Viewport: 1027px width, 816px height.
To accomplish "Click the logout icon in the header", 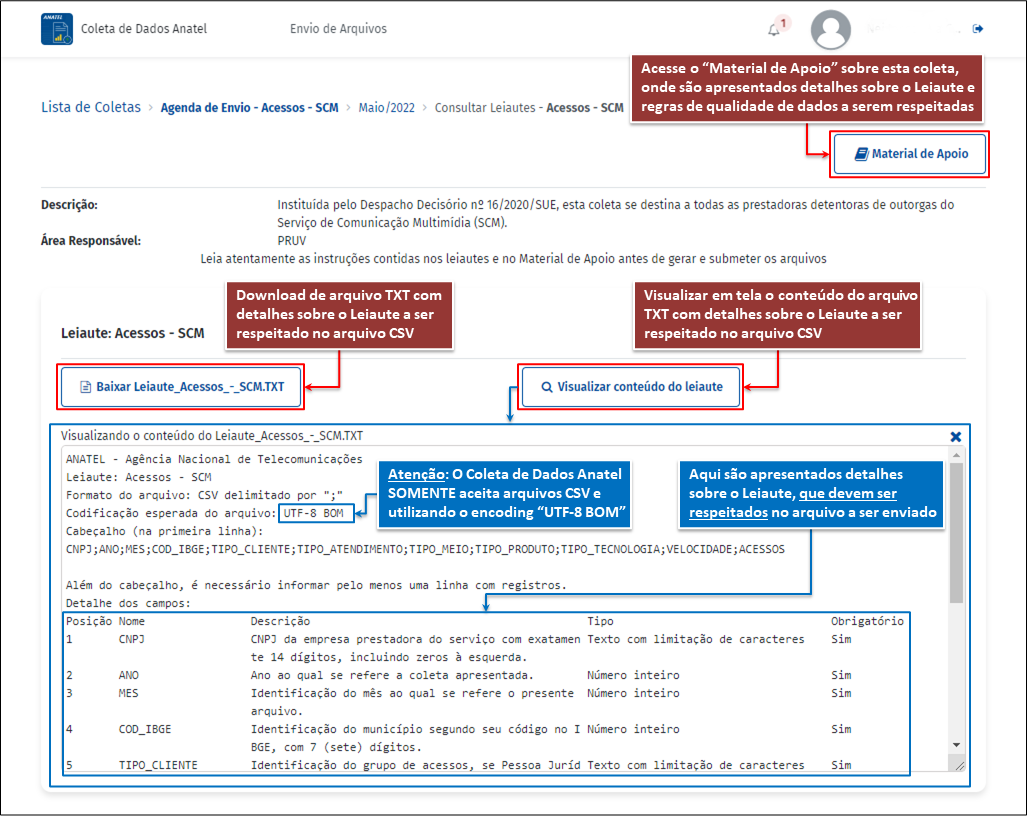I will (977, 29).
